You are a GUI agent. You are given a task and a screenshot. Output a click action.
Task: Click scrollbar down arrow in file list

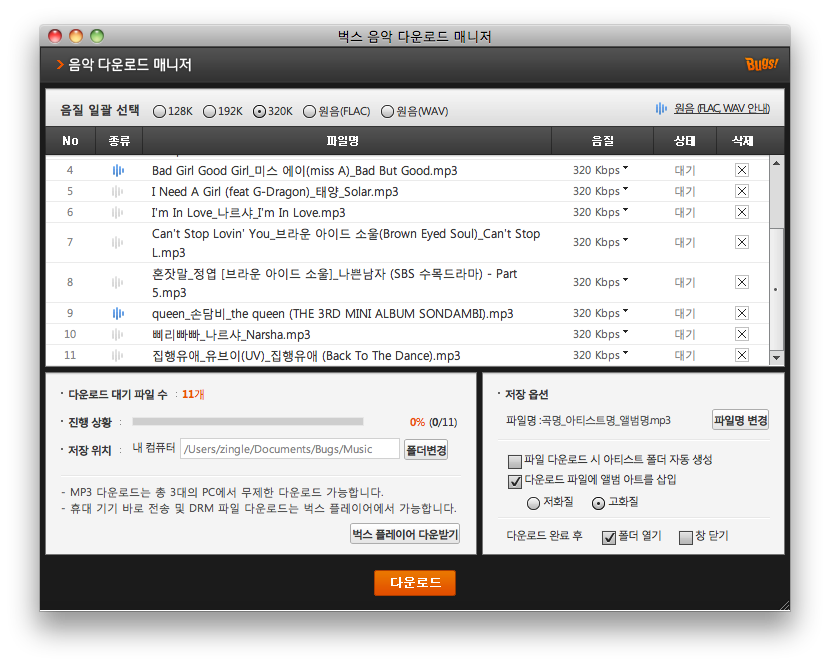coord(777,358)
